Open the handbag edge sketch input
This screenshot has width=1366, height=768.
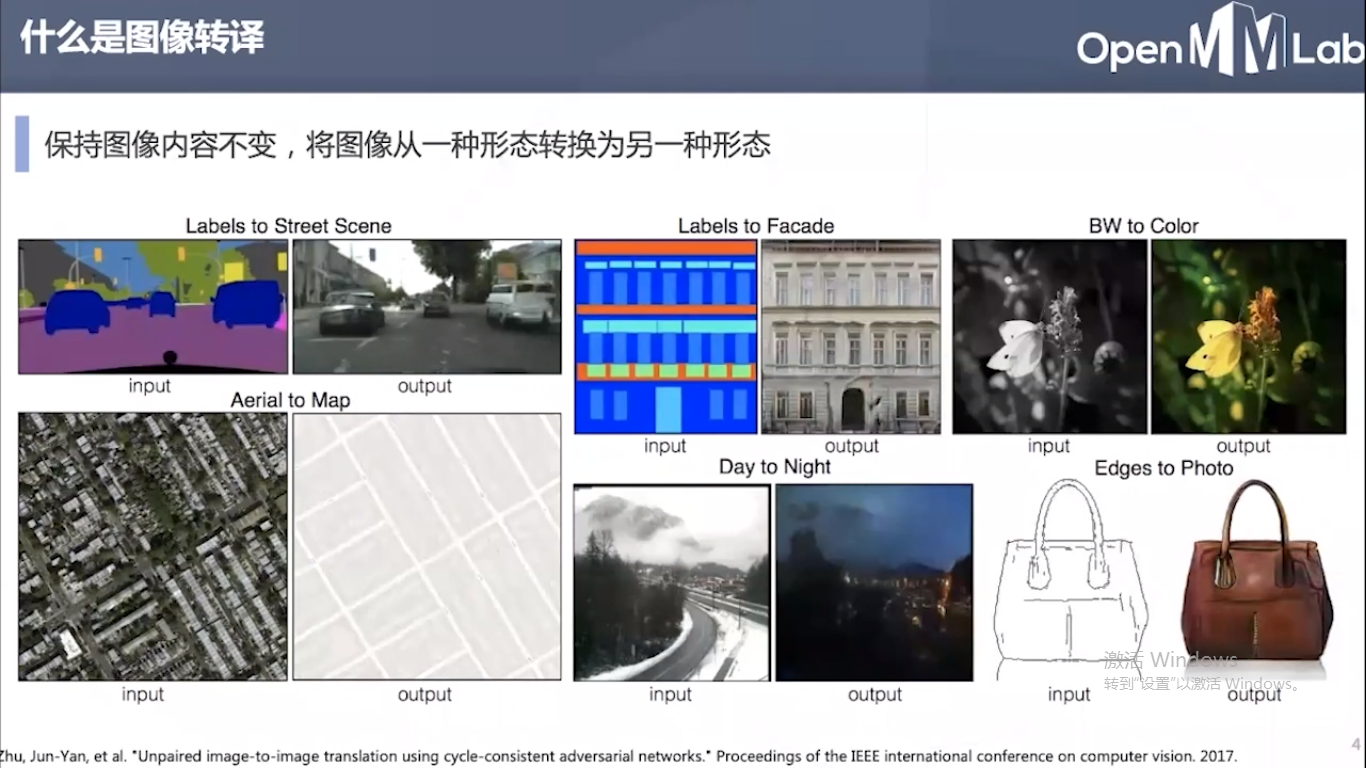pos(1069,579)
